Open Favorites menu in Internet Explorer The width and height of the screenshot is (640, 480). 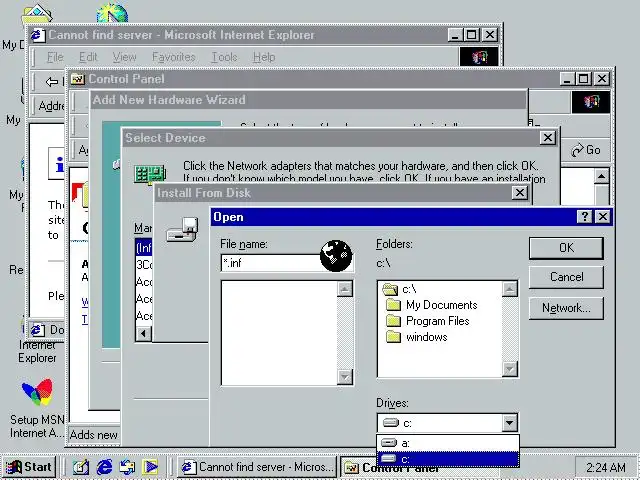(x=173, y=57)
